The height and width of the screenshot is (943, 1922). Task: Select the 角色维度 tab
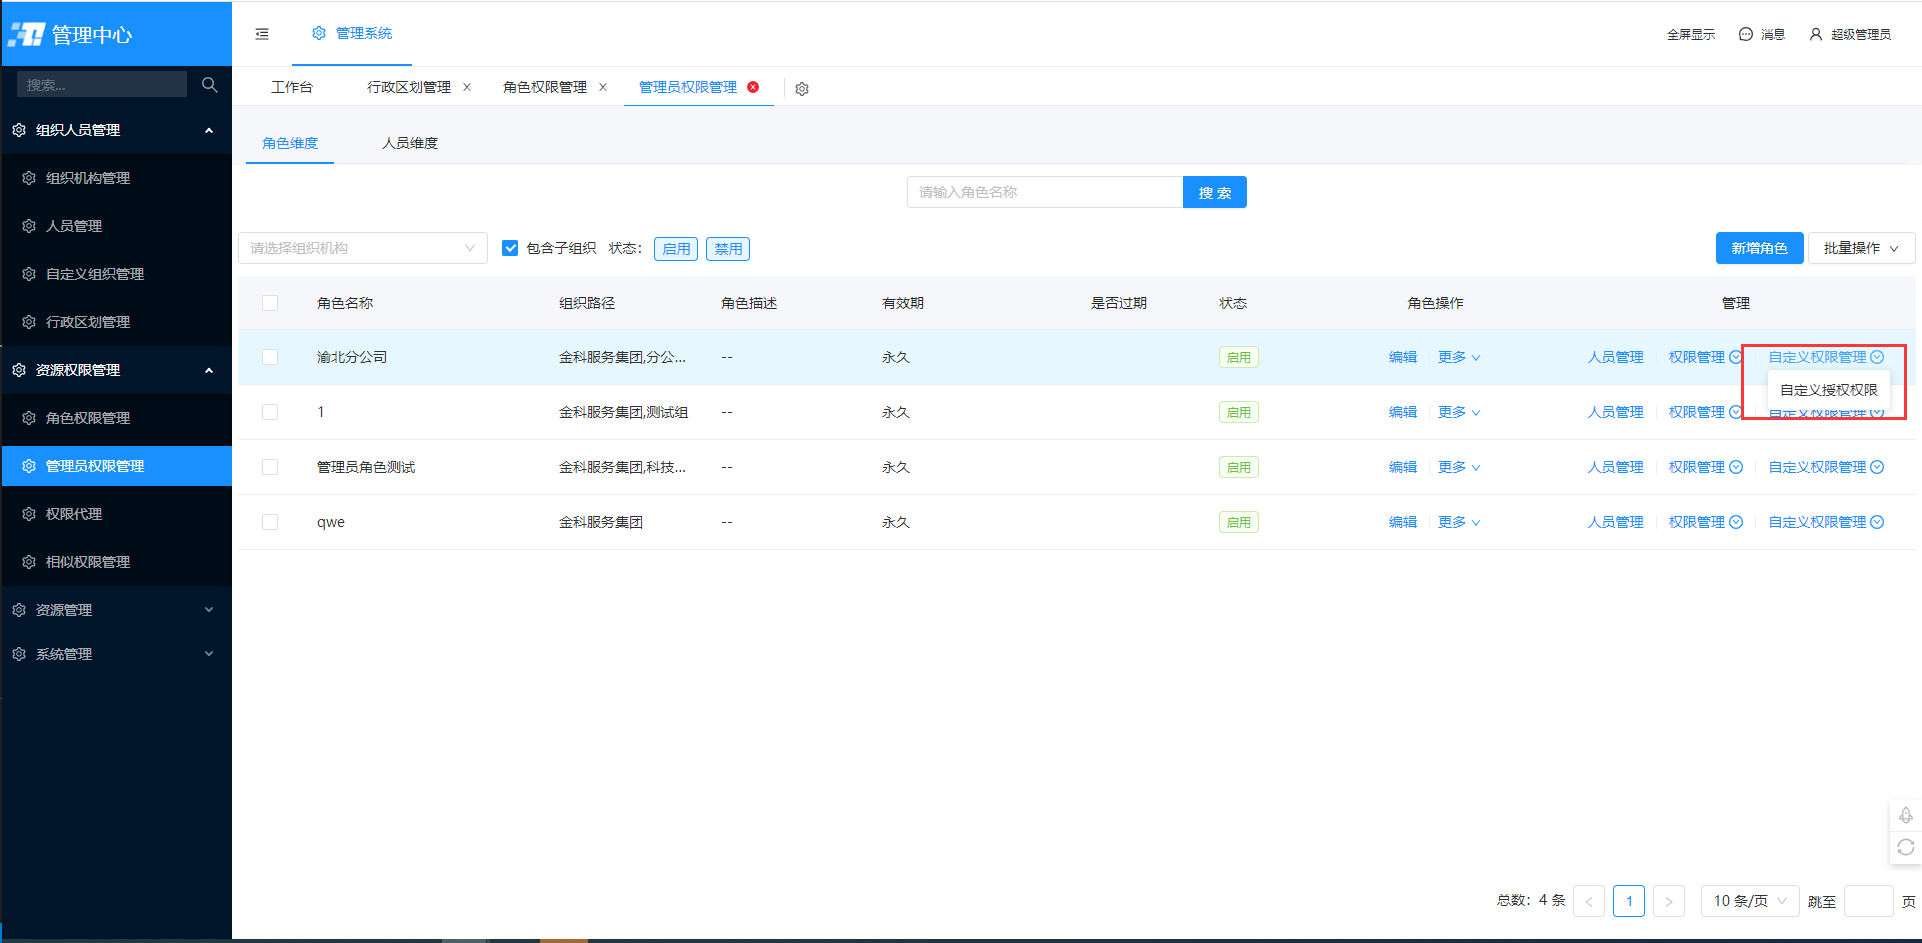[290, 143]
